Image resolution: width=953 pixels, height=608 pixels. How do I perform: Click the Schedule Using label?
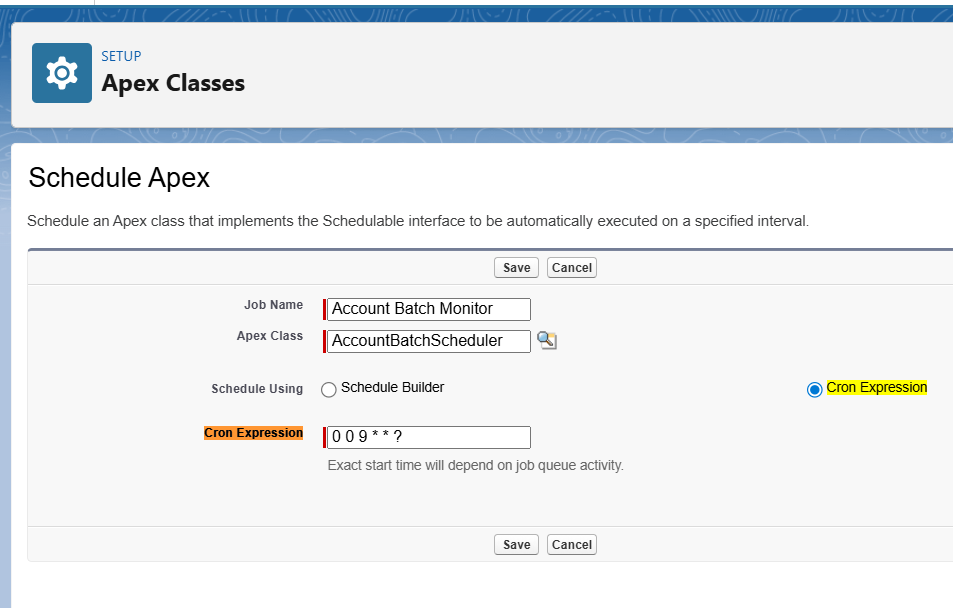point(257,389)
